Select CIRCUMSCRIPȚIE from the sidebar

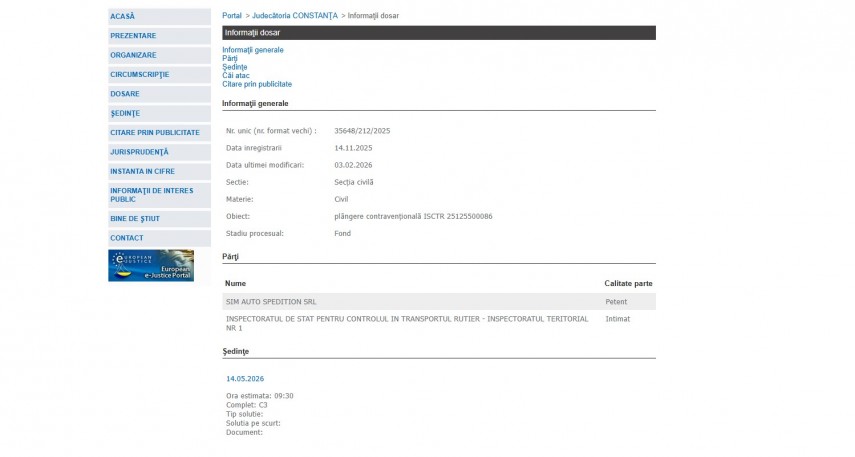[139, 74]
